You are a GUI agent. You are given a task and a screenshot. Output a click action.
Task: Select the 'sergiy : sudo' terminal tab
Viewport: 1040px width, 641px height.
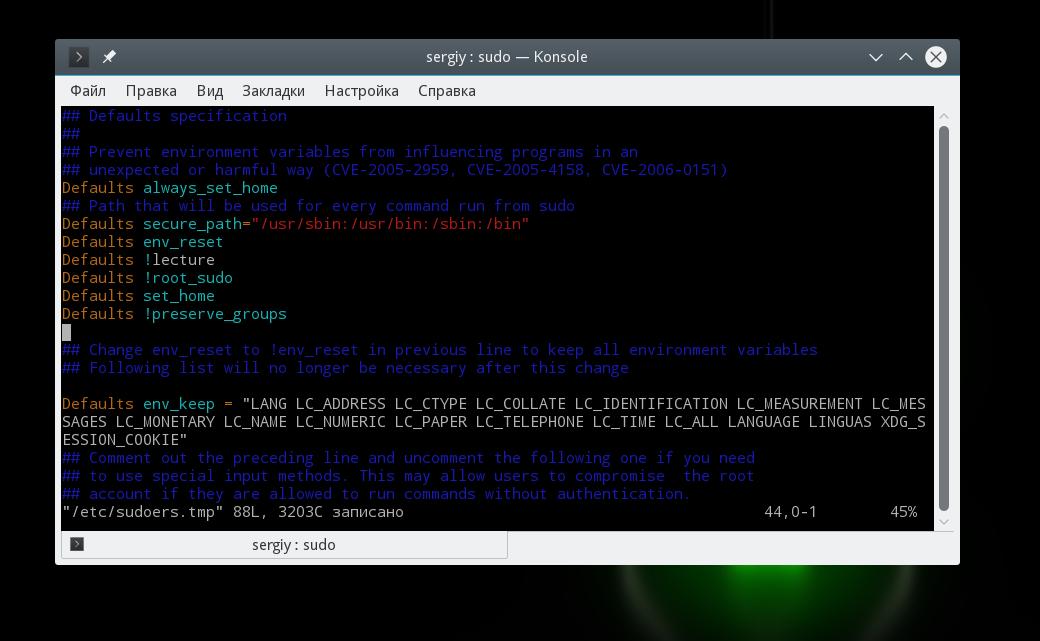(285, 545)
